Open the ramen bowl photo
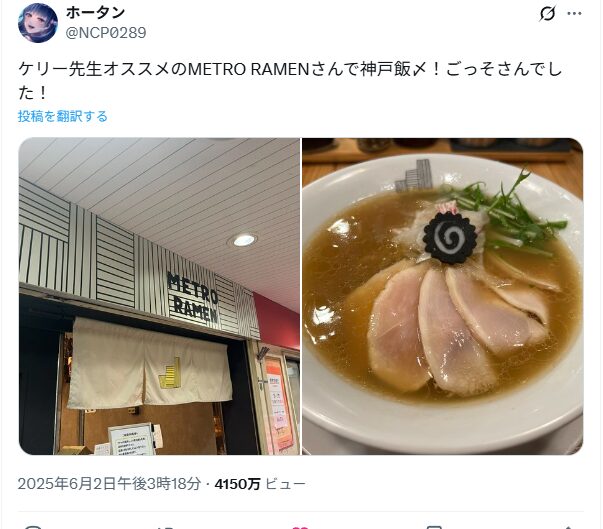This screenshot has width=603, height=529. [x=443, y=296]
